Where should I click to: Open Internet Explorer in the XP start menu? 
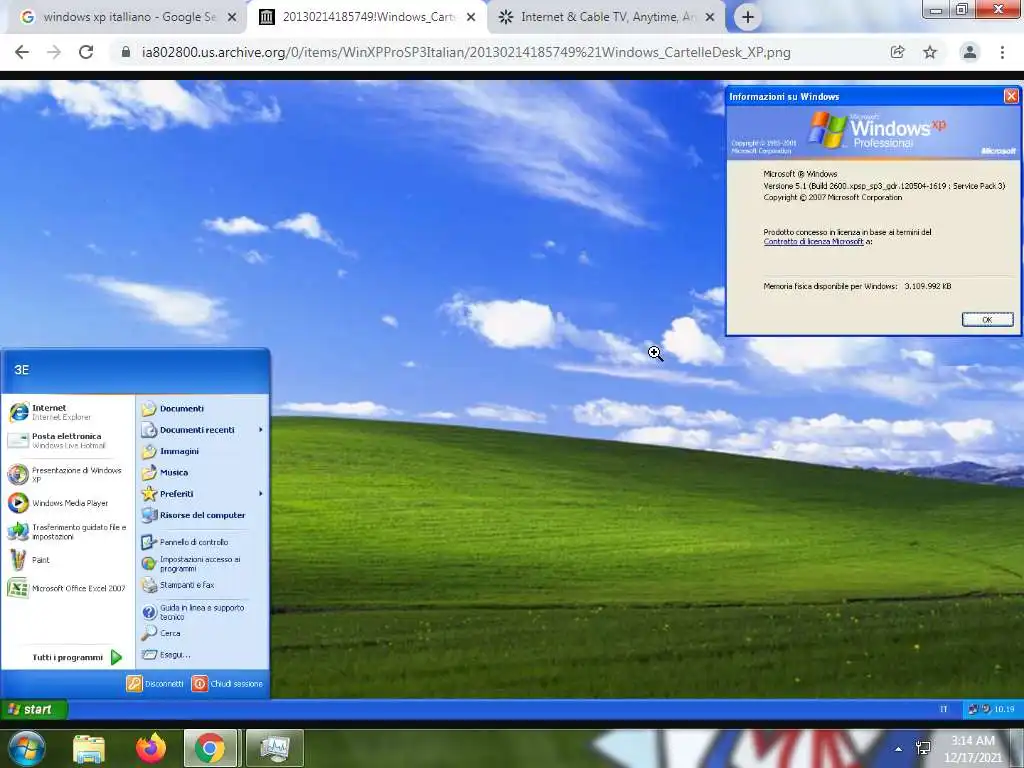pyautogui.click(x=67, y=412)
